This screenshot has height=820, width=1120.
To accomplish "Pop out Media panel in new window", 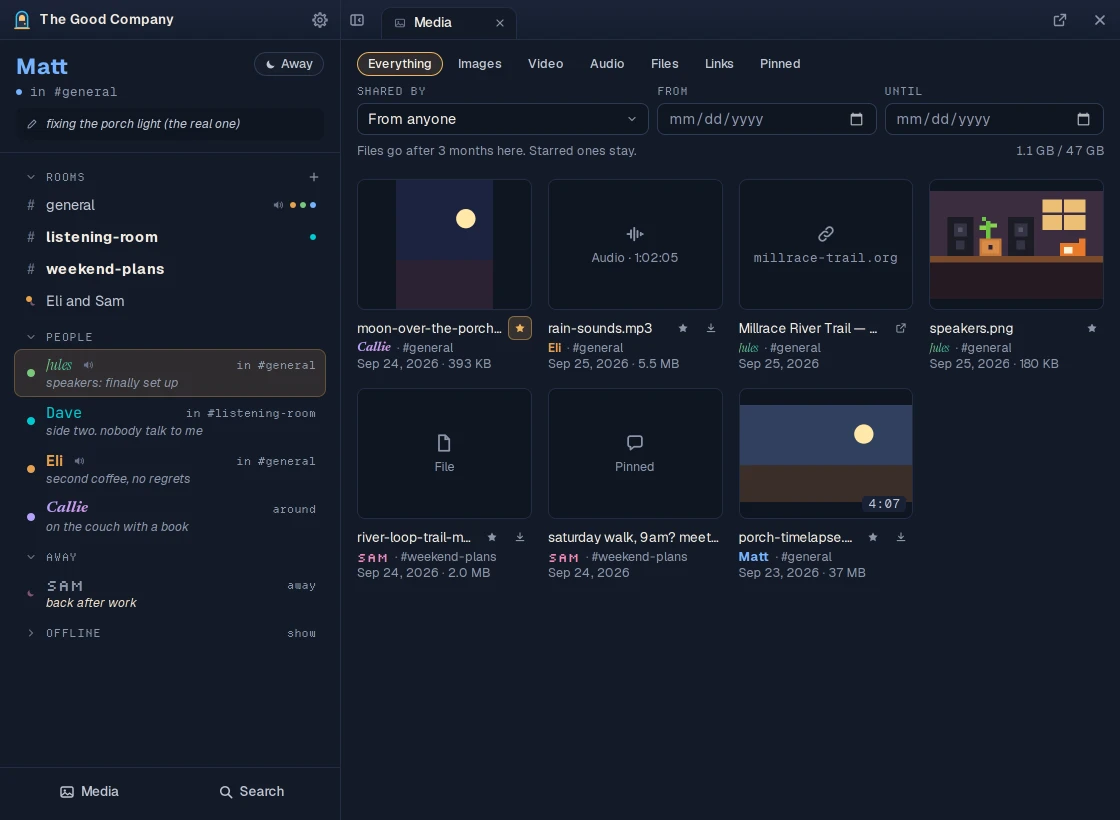I will [x=1060, y=20].
